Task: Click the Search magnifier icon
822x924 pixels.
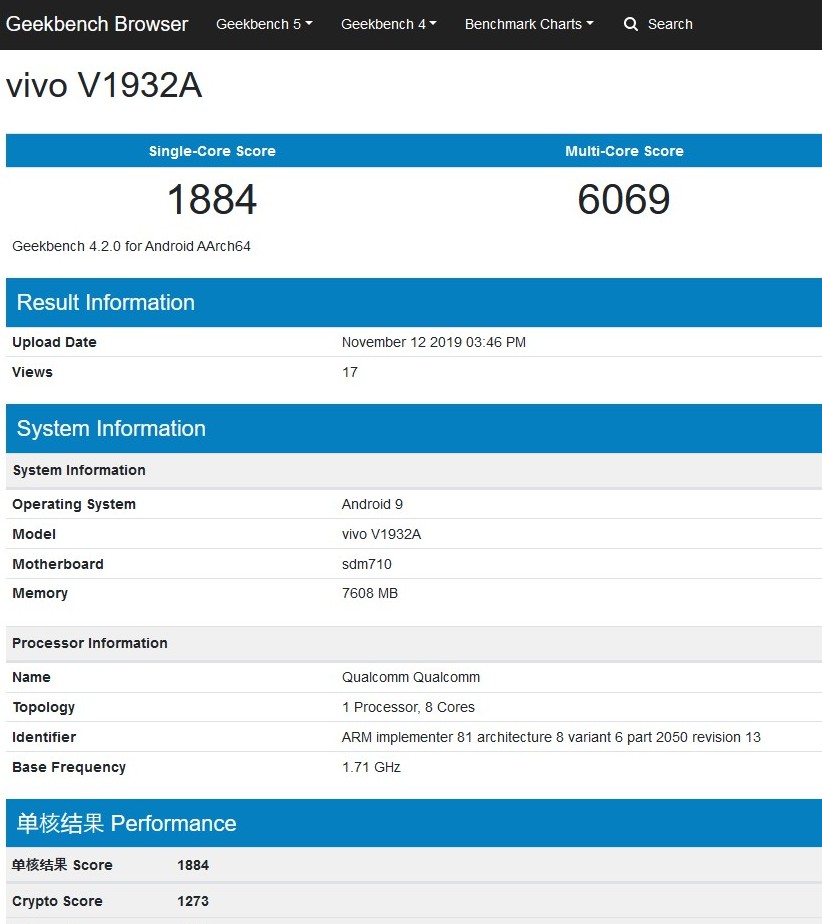Action: point(630,24)
